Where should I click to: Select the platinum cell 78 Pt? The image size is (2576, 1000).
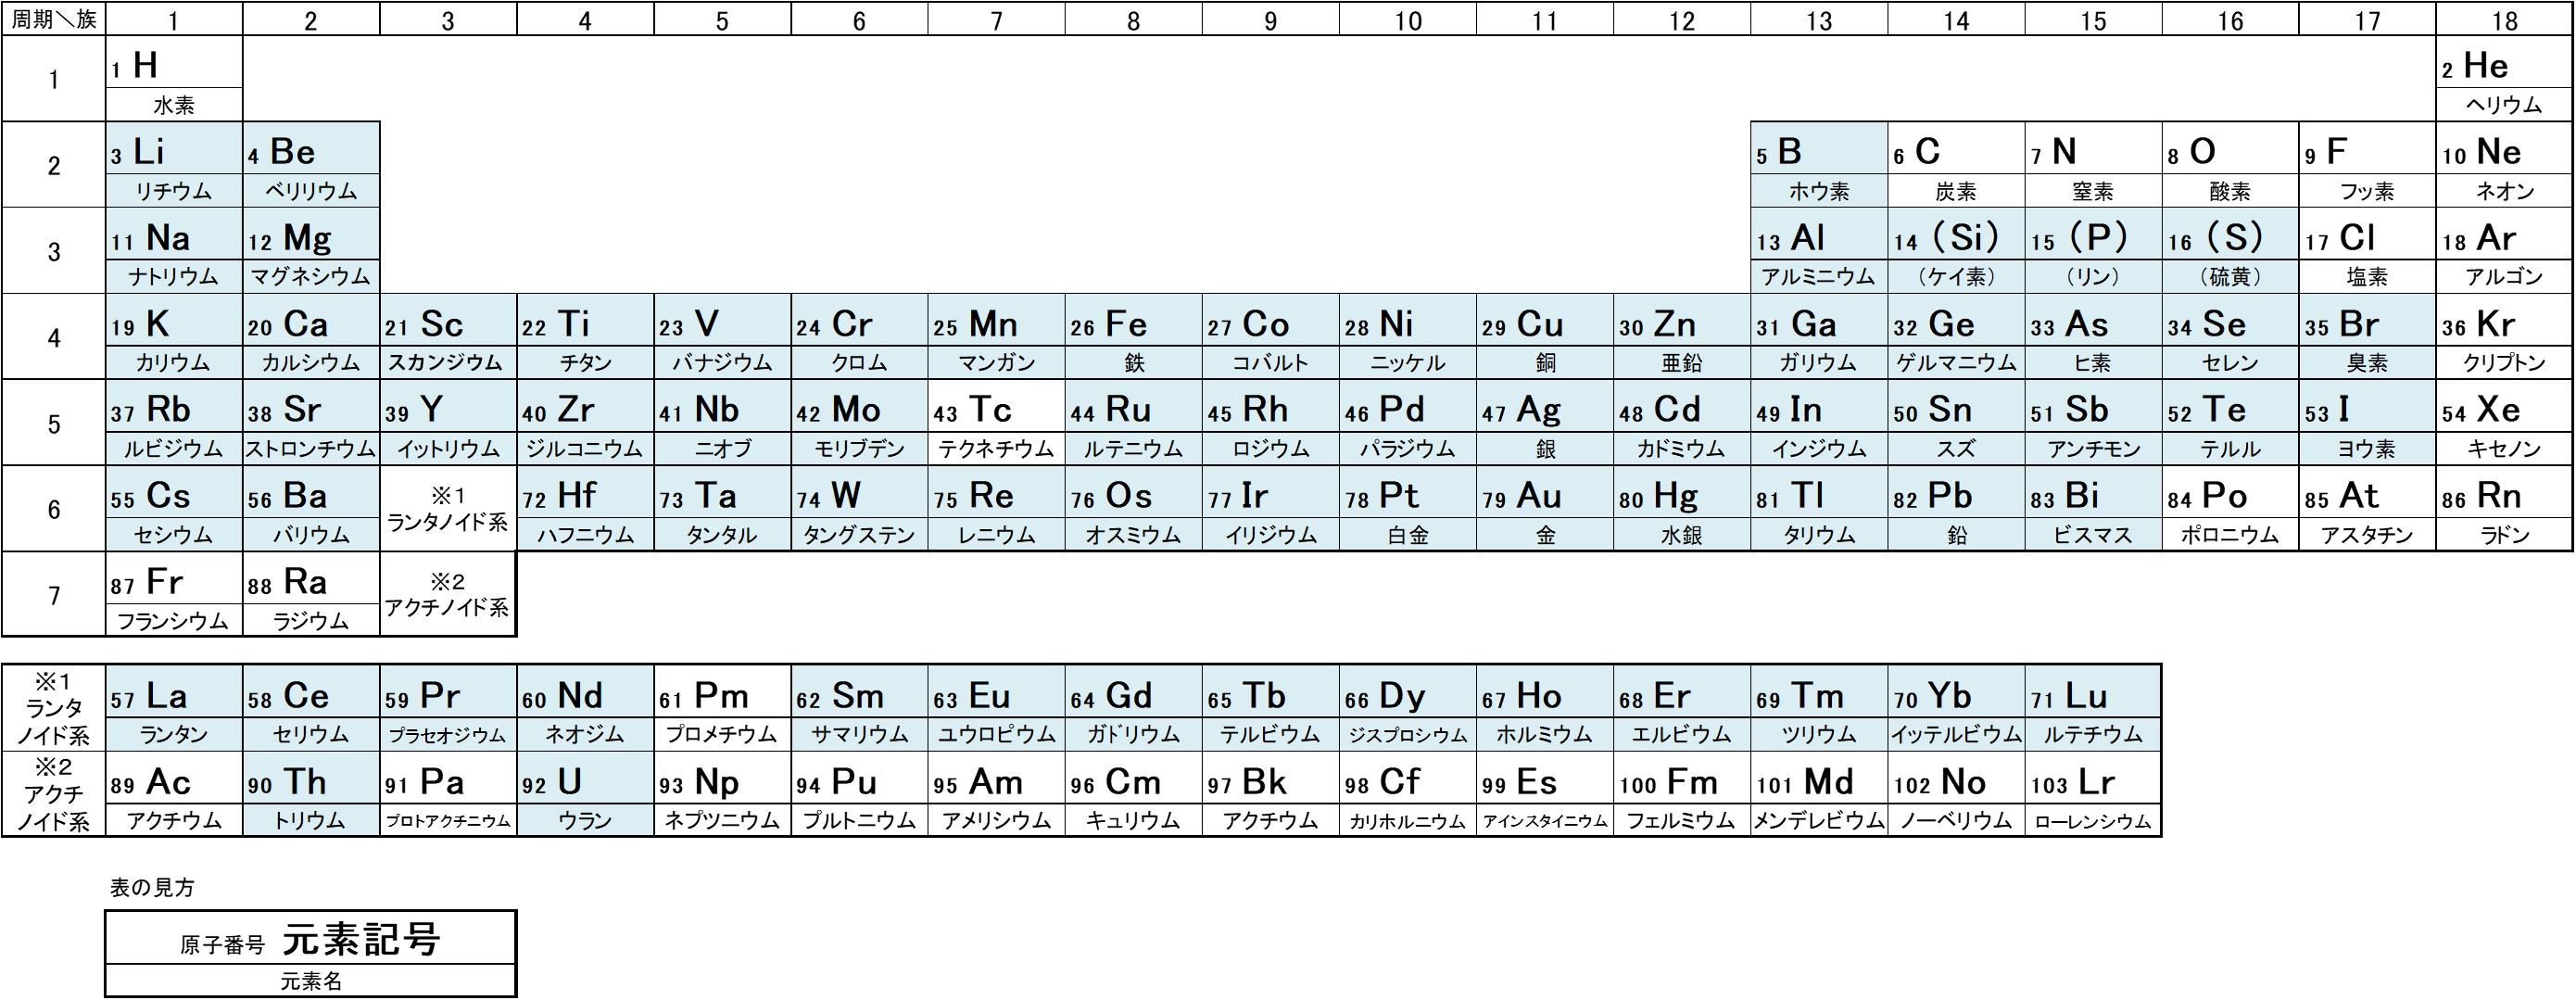(x=1408, y=509)
